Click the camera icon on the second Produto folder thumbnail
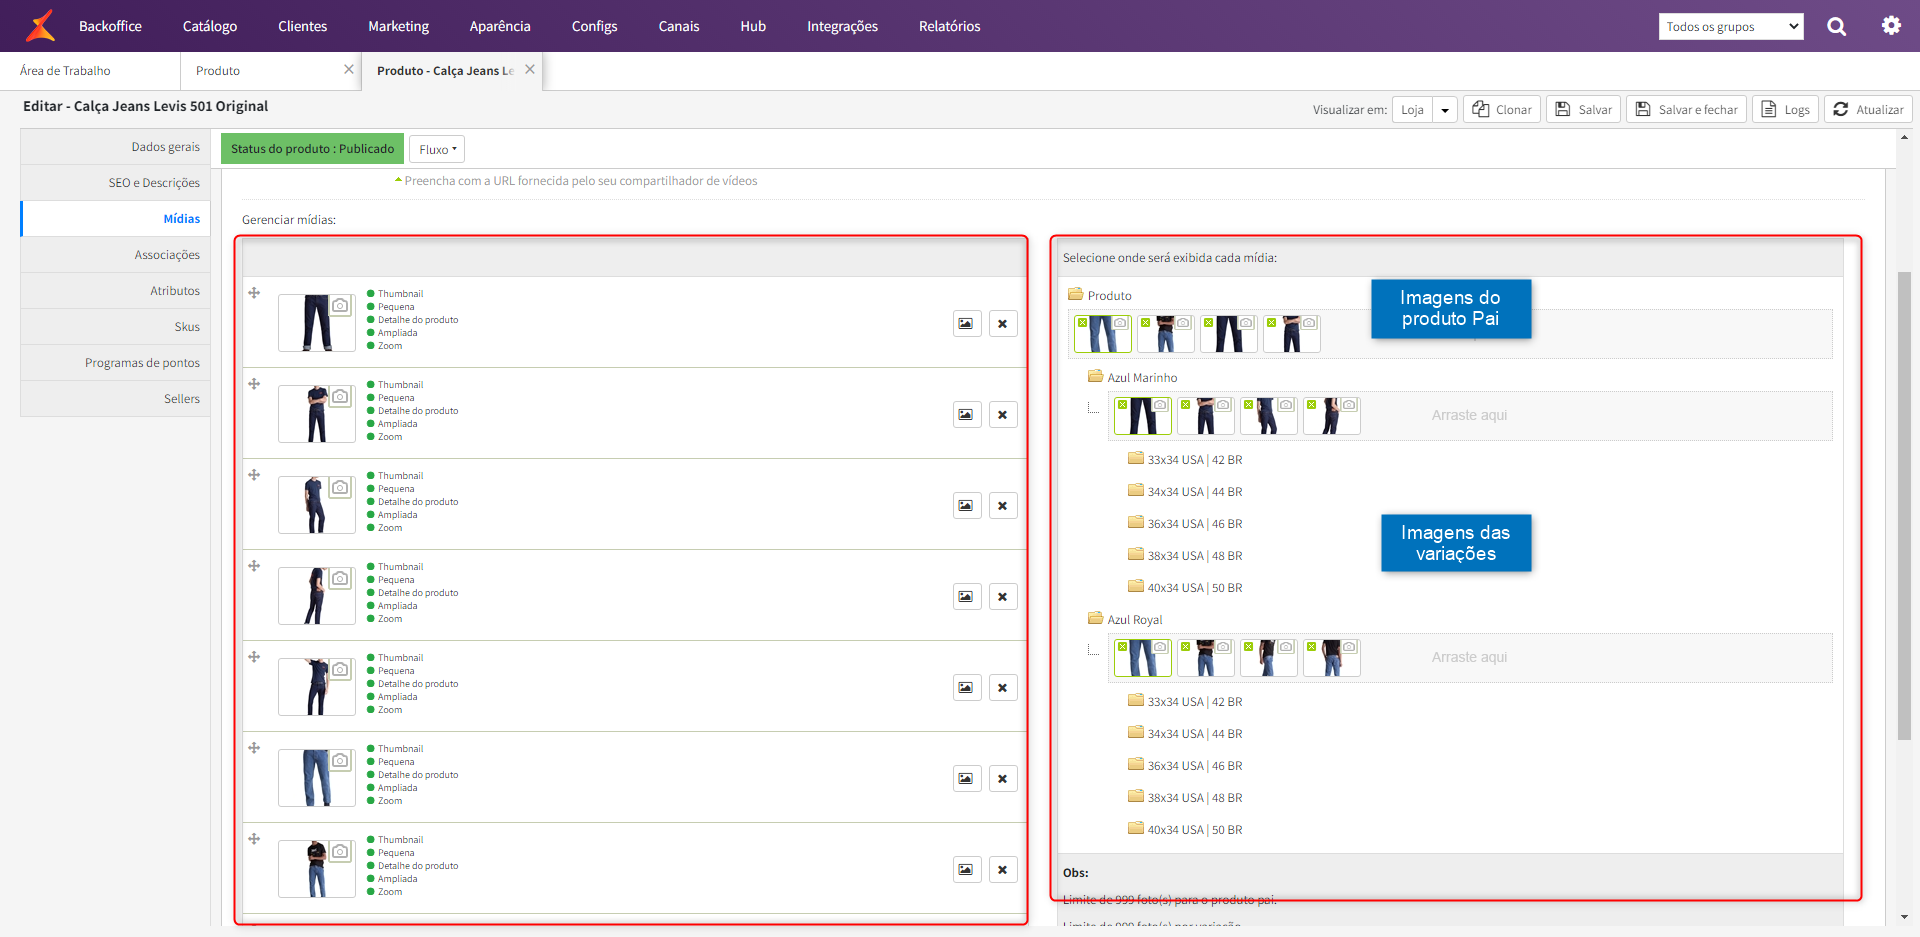Viewport: 1920px width, 937px height. [1183, 323]
